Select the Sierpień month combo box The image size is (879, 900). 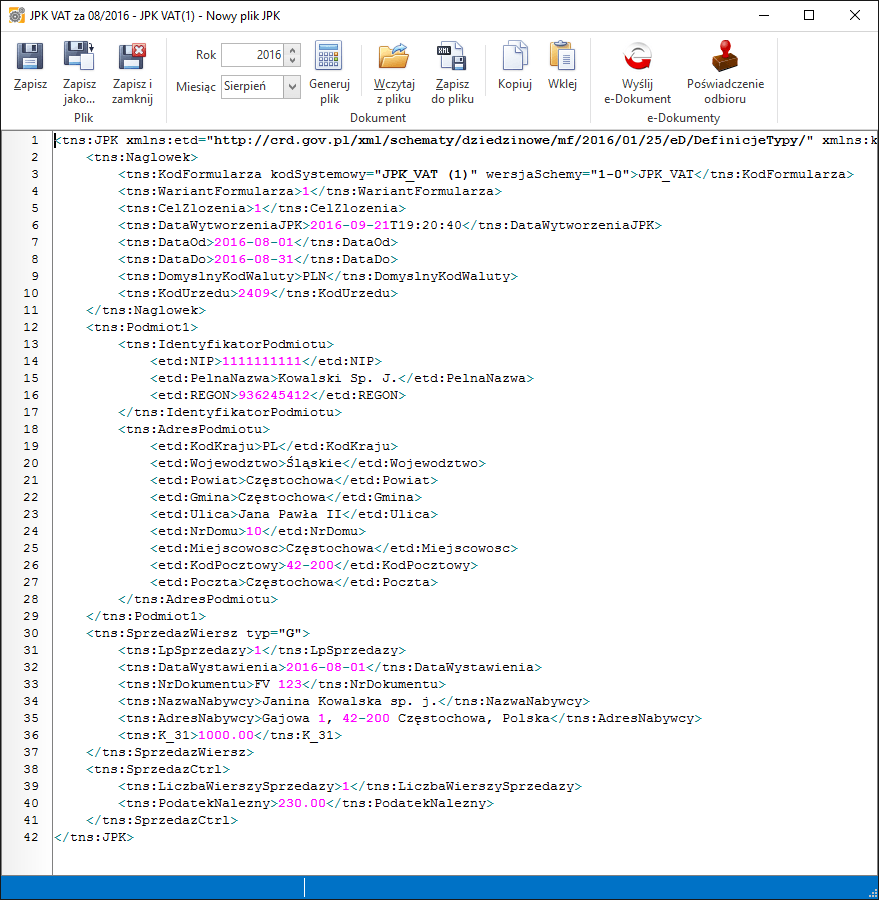click(x=252, y=87)
